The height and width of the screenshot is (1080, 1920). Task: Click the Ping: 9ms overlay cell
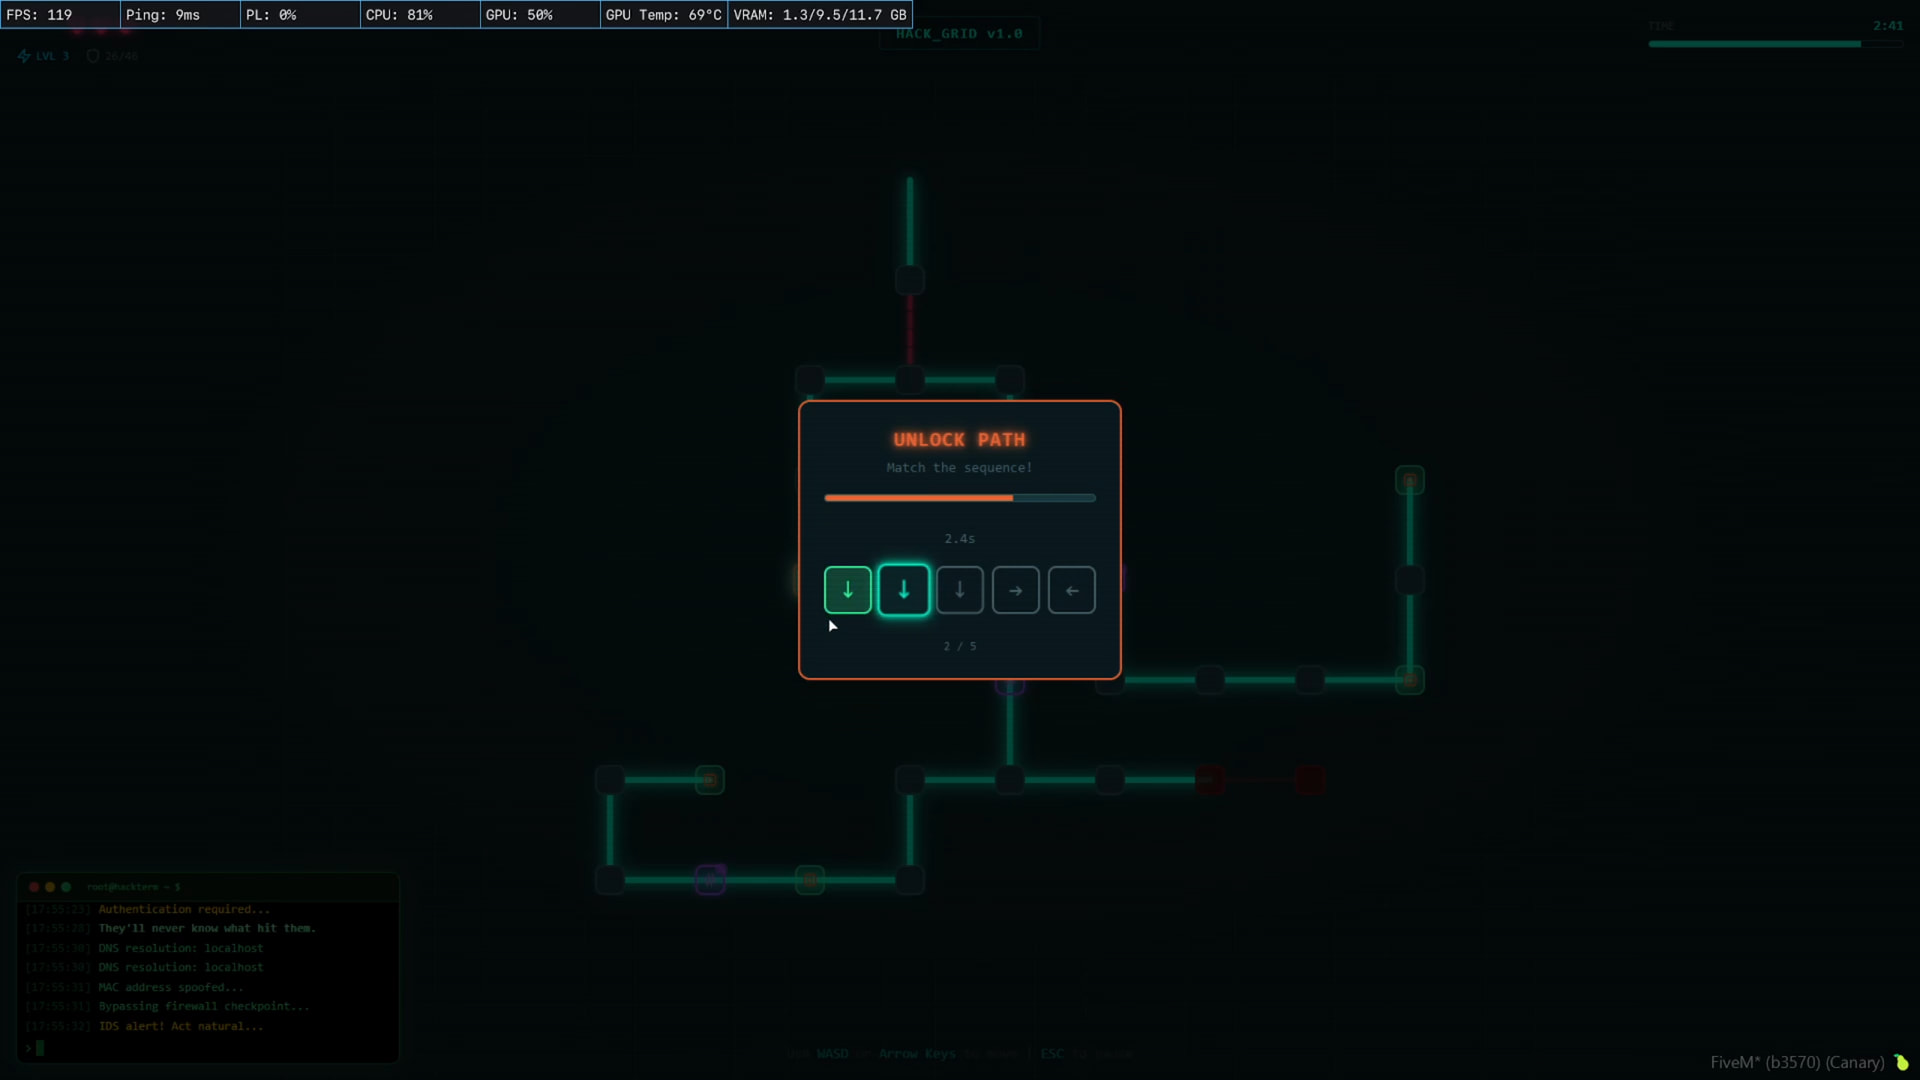pos(181,15)
